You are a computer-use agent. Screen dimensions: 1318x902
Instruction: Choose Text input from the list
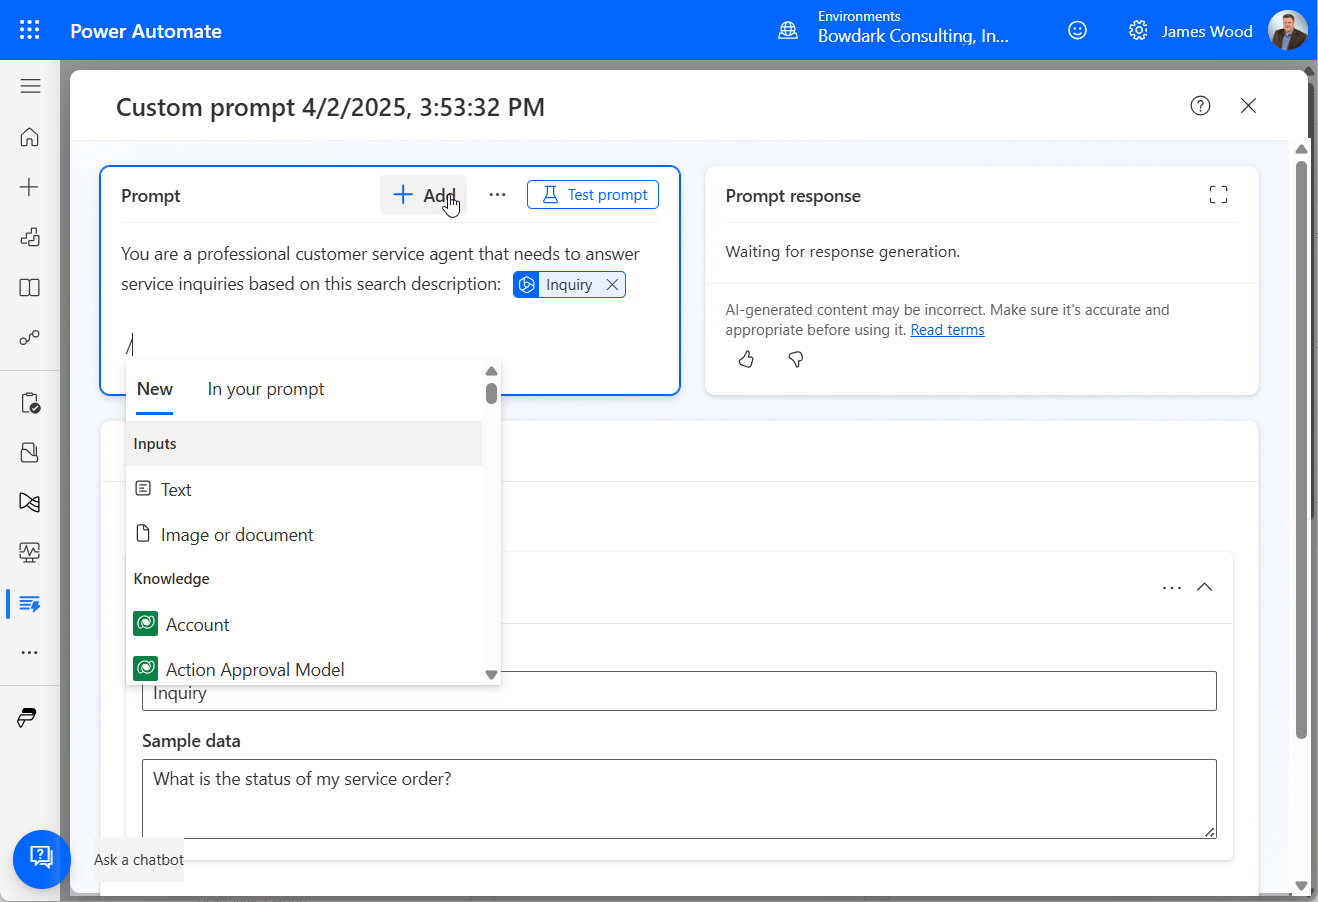[x=304, y=490]
